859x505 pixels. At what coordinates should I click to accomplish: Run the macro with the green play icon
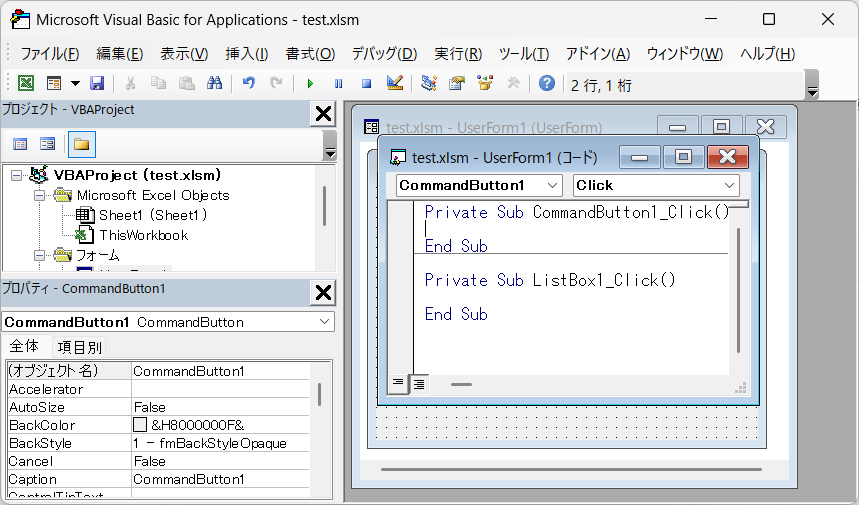(310, 83)
